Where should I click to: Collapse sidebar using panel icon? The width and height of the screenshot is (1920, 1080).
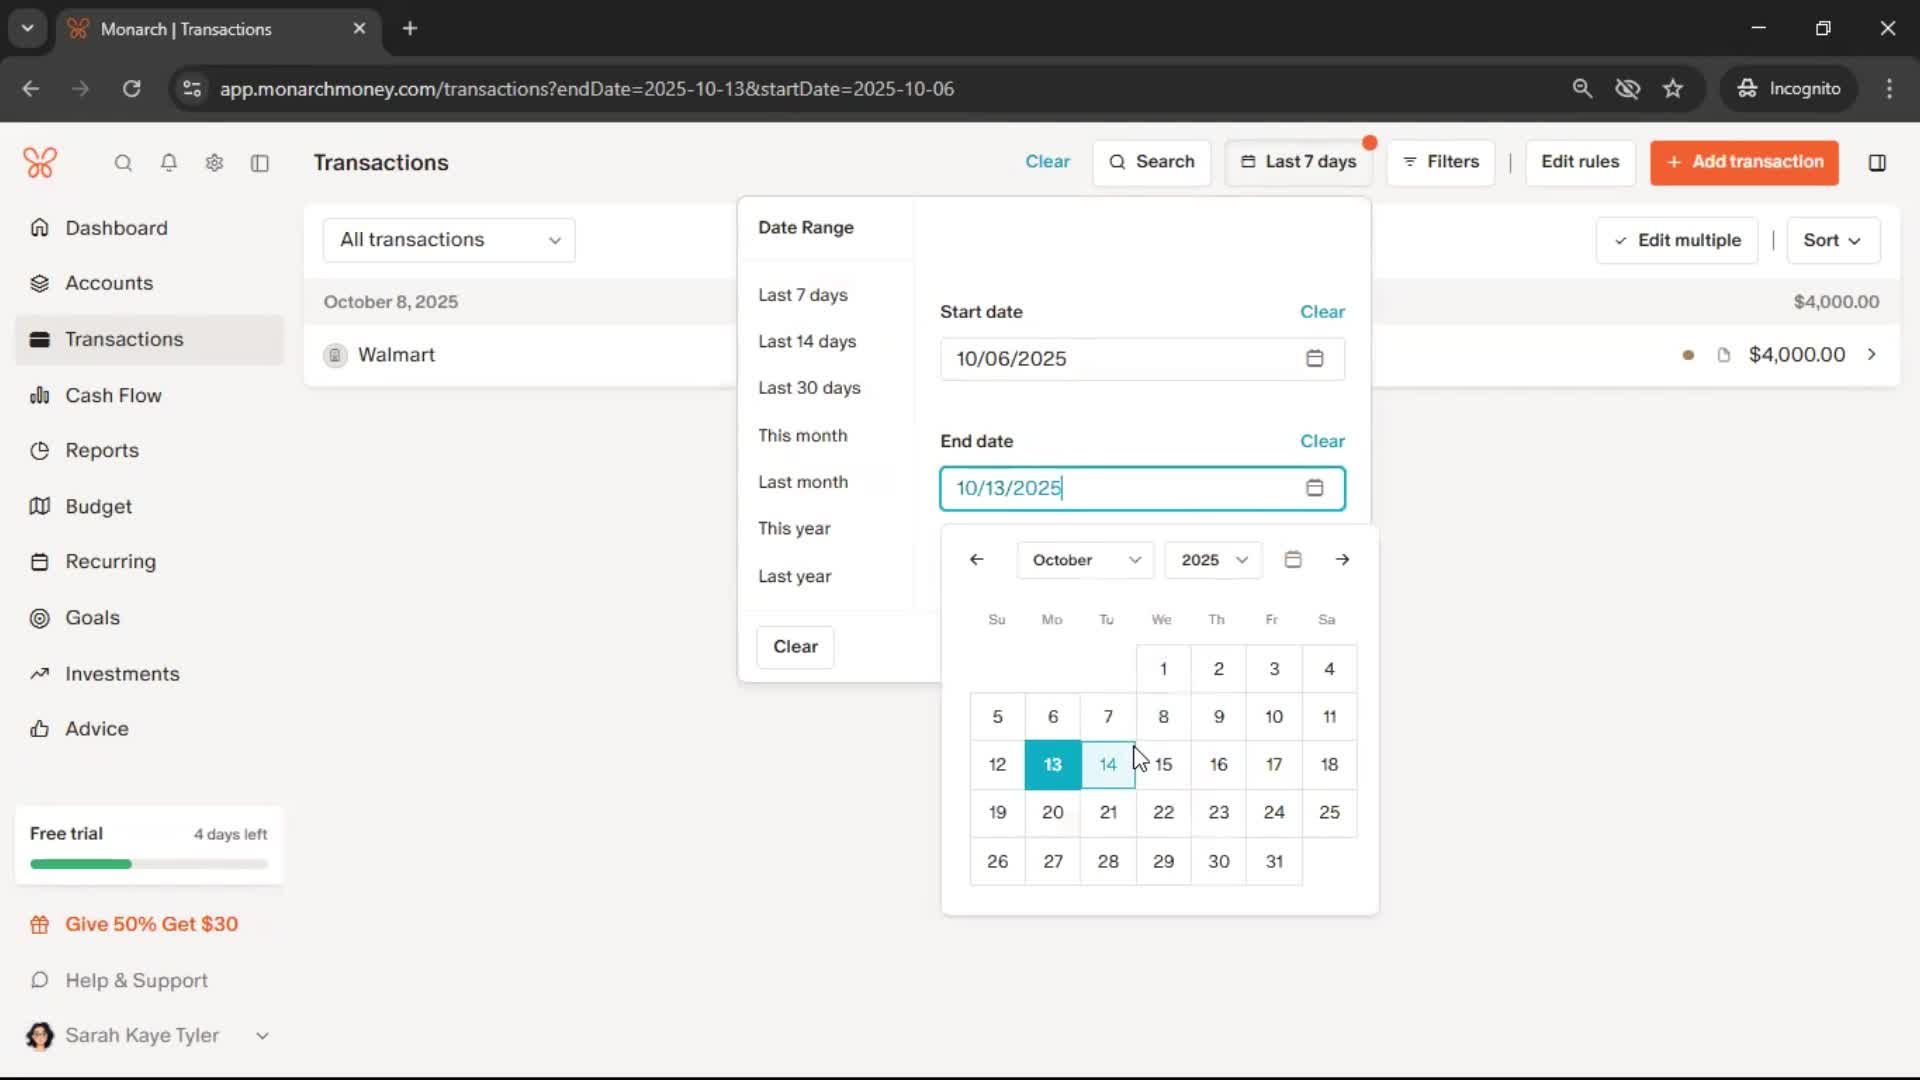(x=260, y=163)
